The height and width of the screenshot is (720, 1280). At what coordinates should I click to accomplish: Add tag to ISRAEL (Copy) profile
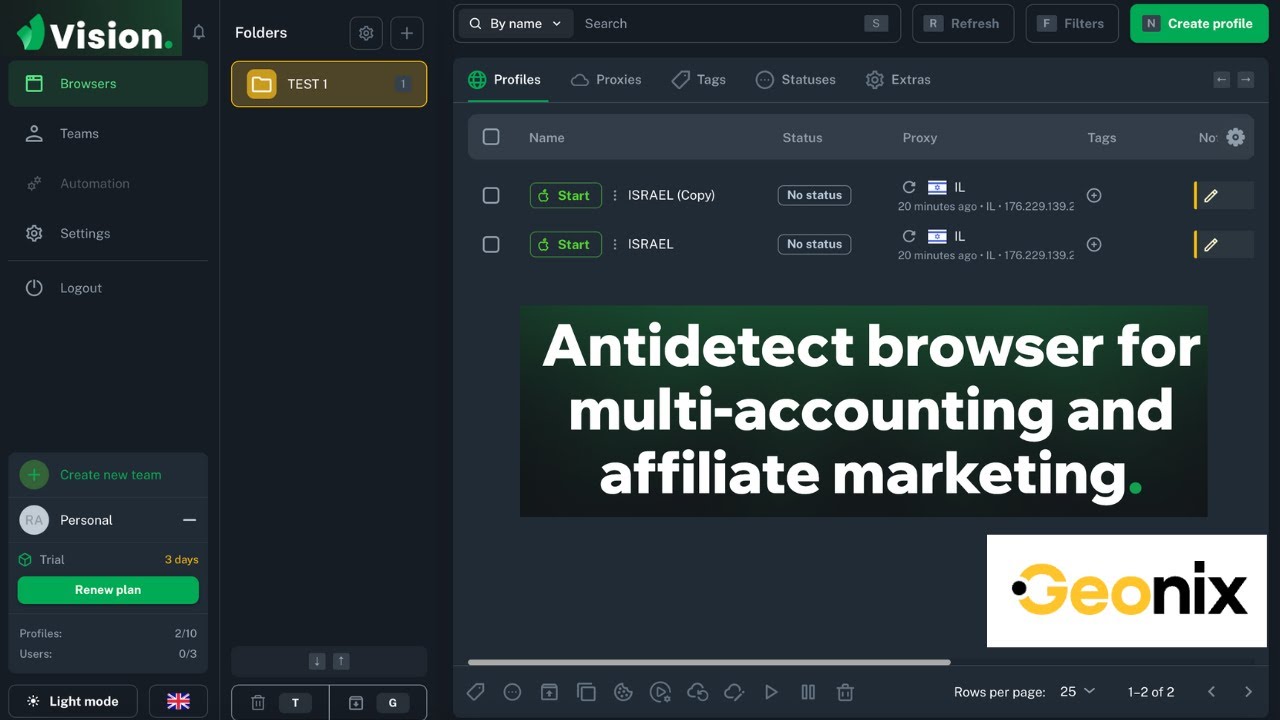click(x=1094, y=196)
